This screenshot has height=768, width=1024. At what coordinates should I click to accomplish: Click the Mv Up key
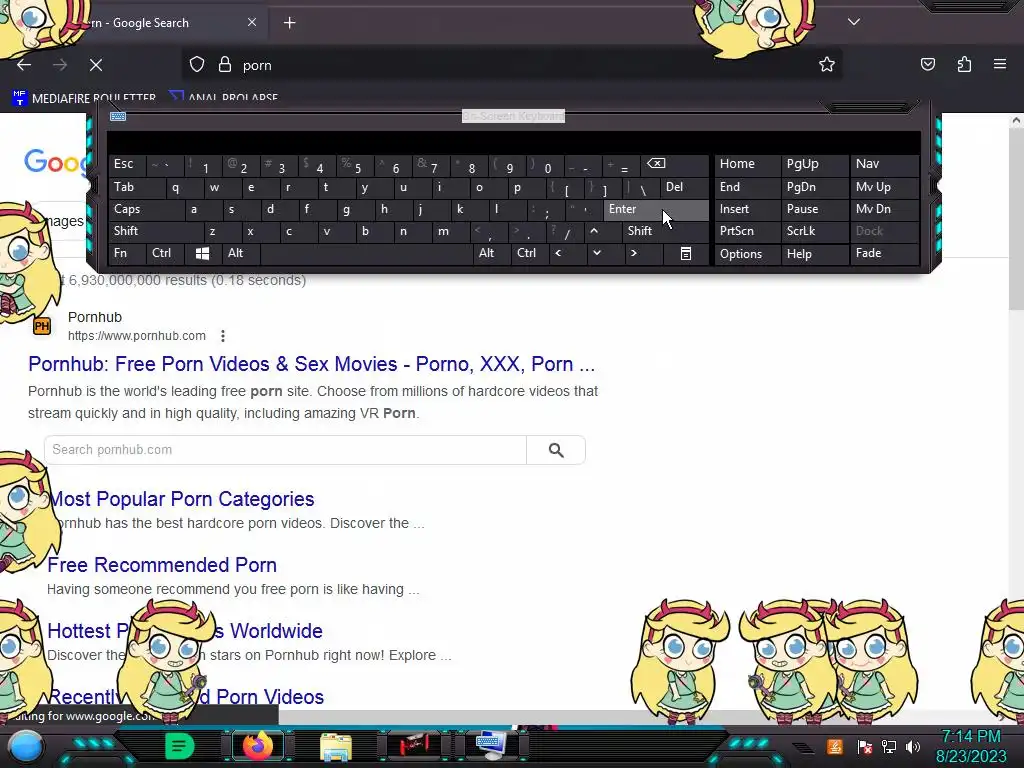884,187
